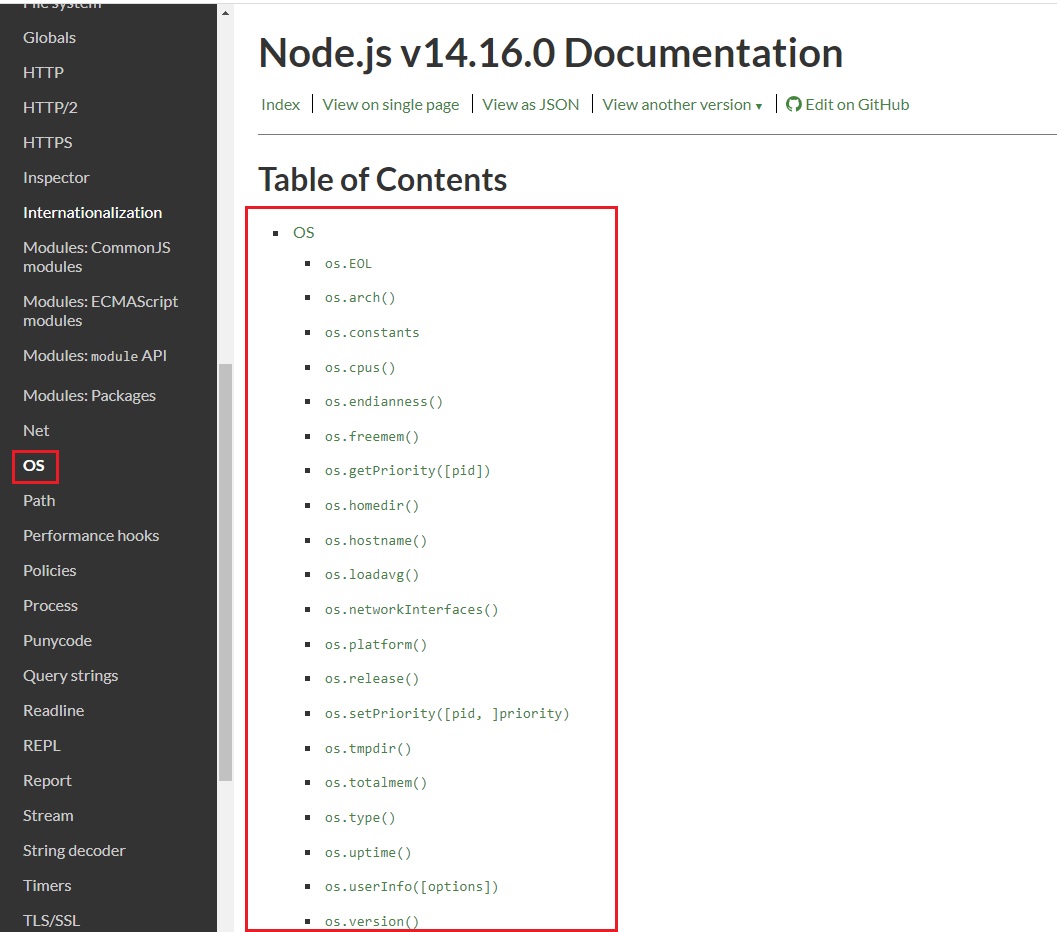Jump to os.userInfo([options]) entry

pyautogui.click(x=411, y=887)
